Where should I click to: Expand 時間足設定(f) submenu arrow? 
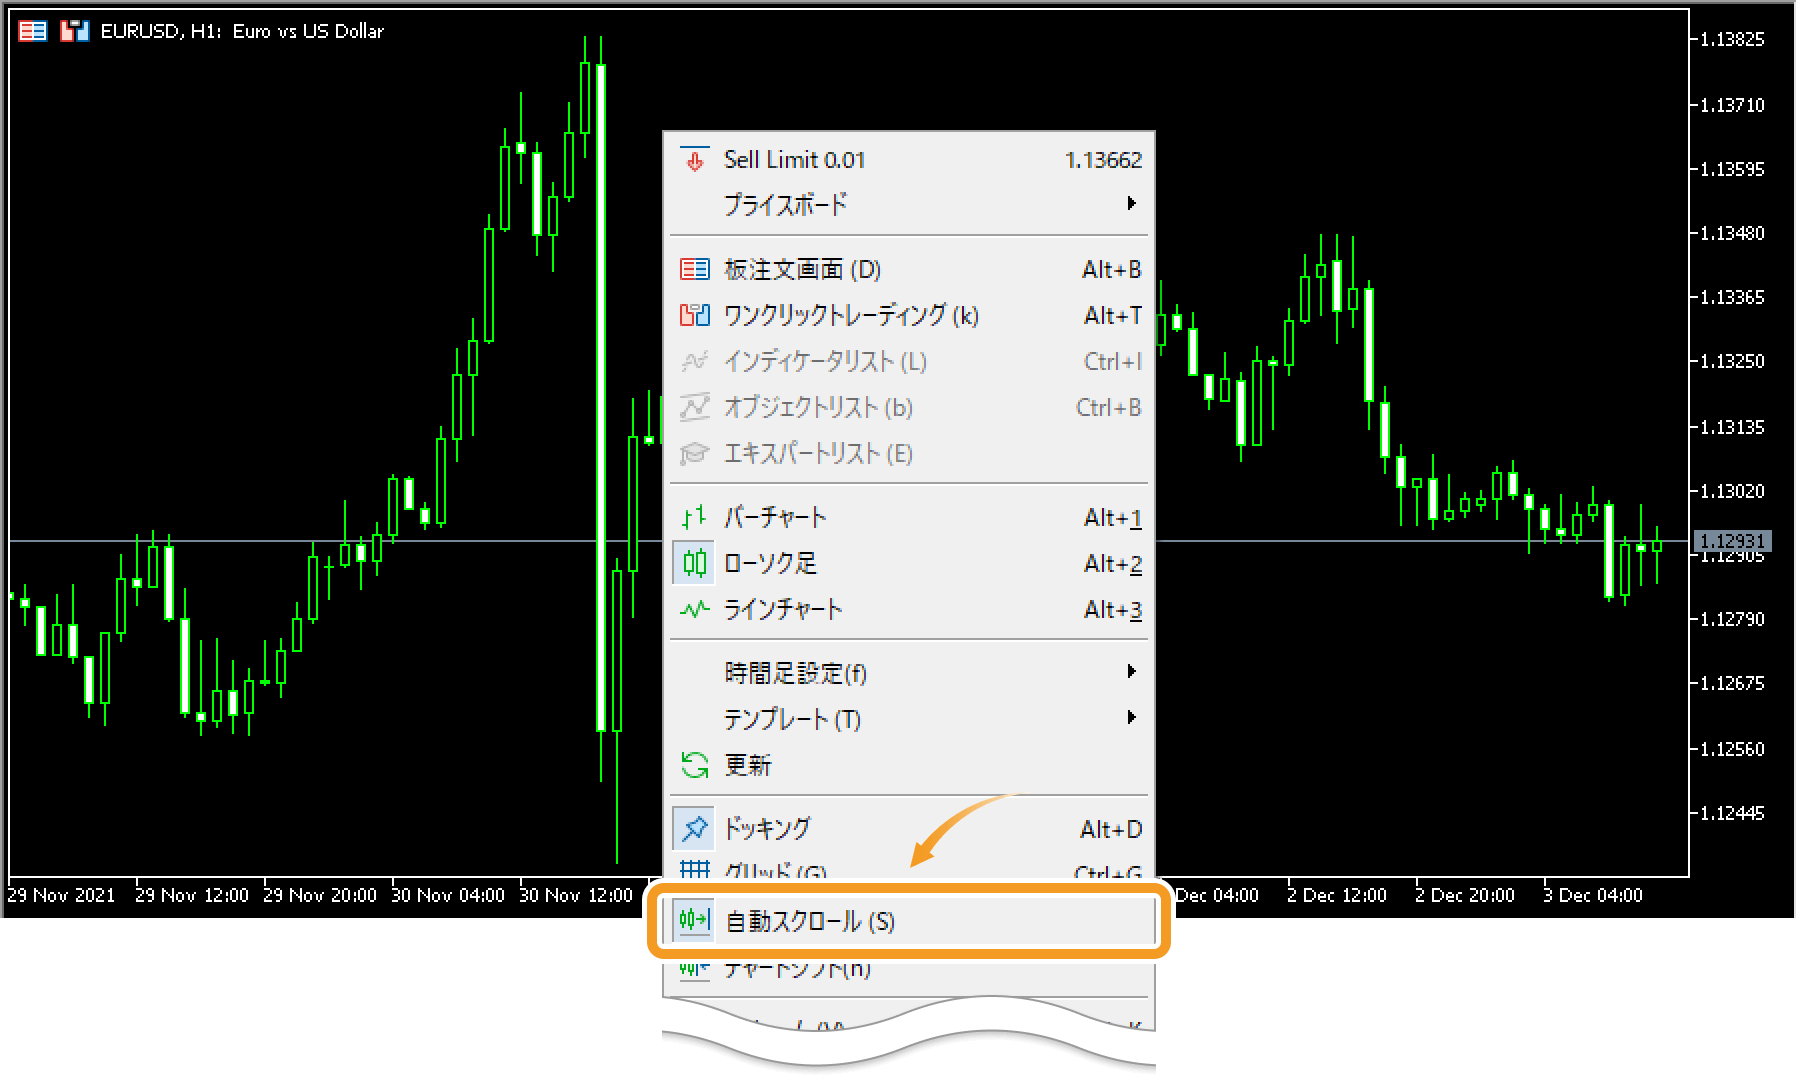pos(1132,671)
